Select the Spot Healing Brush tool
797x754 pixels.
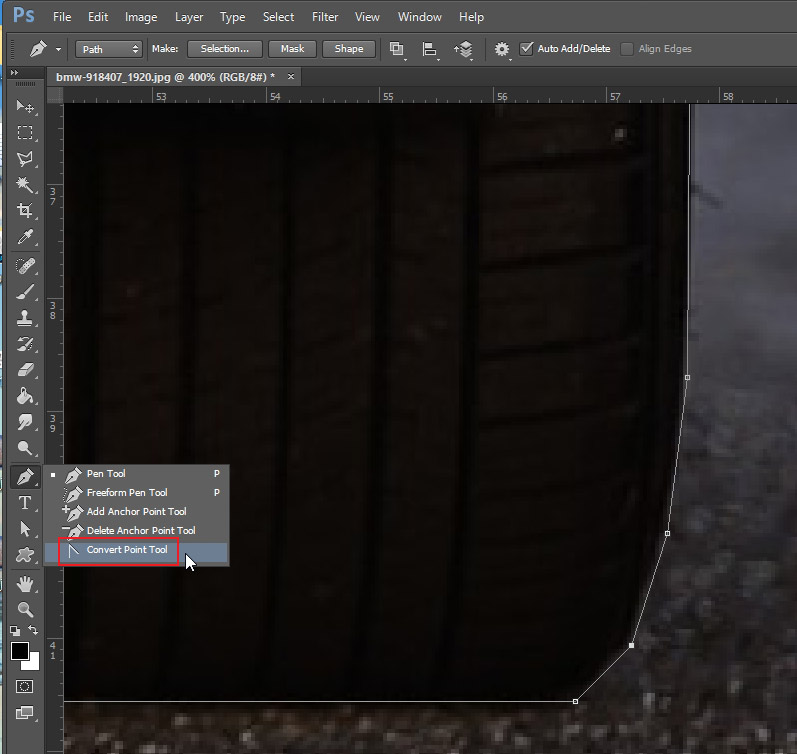pos(25,266)
